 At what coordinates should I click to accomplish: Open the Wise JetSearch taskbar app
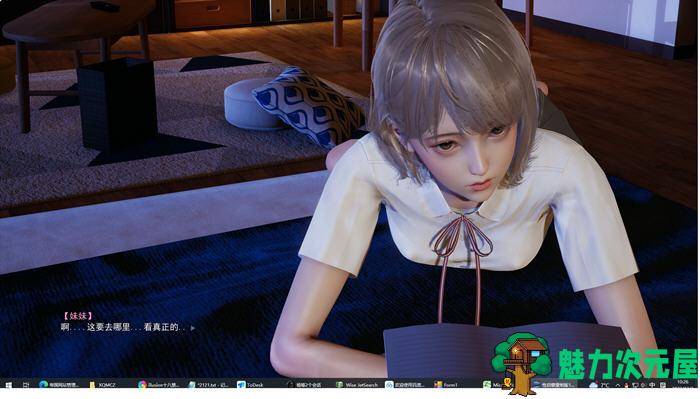point(357,385)
